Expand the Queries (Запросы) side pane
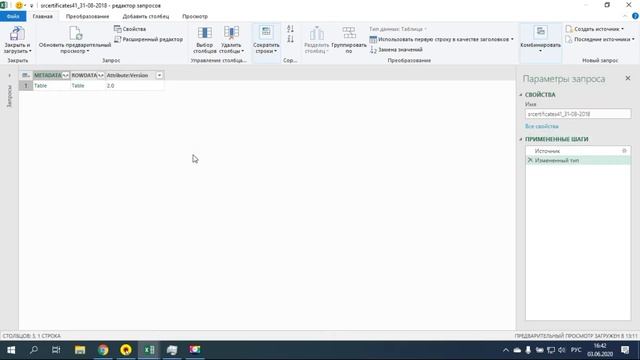The image size is (640, 360). pyautogui.click(x=9, y=76)
